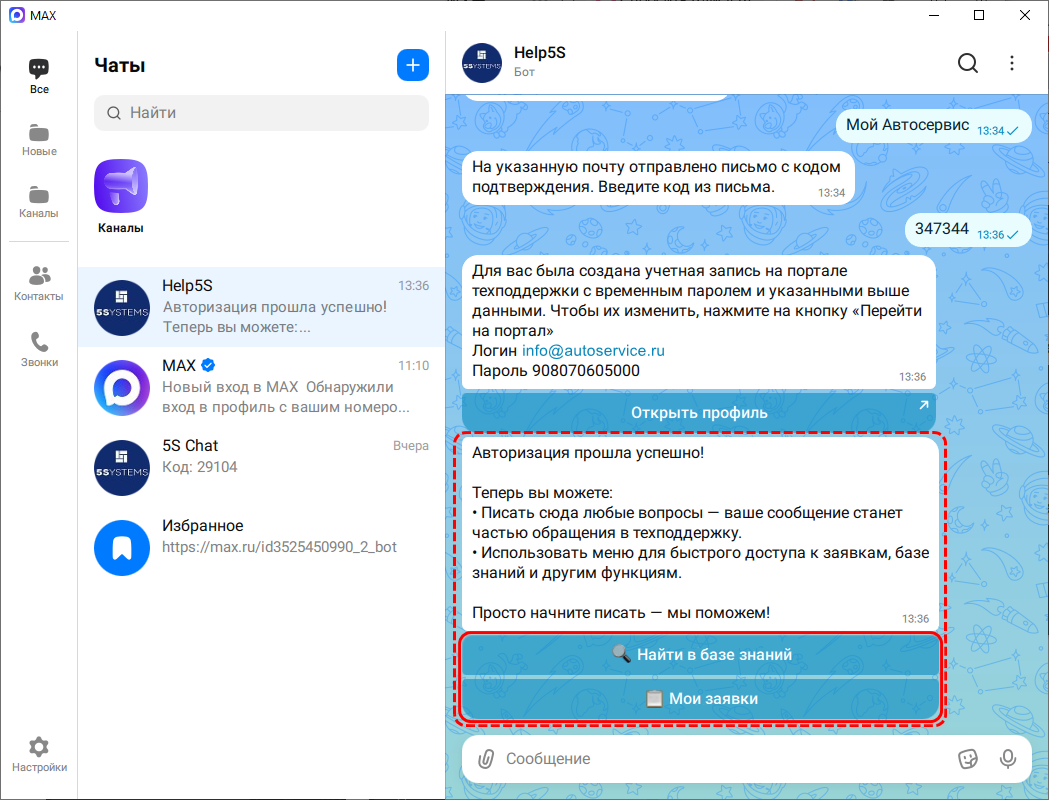Click the Открыть профиль button
The height and width of the screenshot is (800, 1049).
point(698,412)
